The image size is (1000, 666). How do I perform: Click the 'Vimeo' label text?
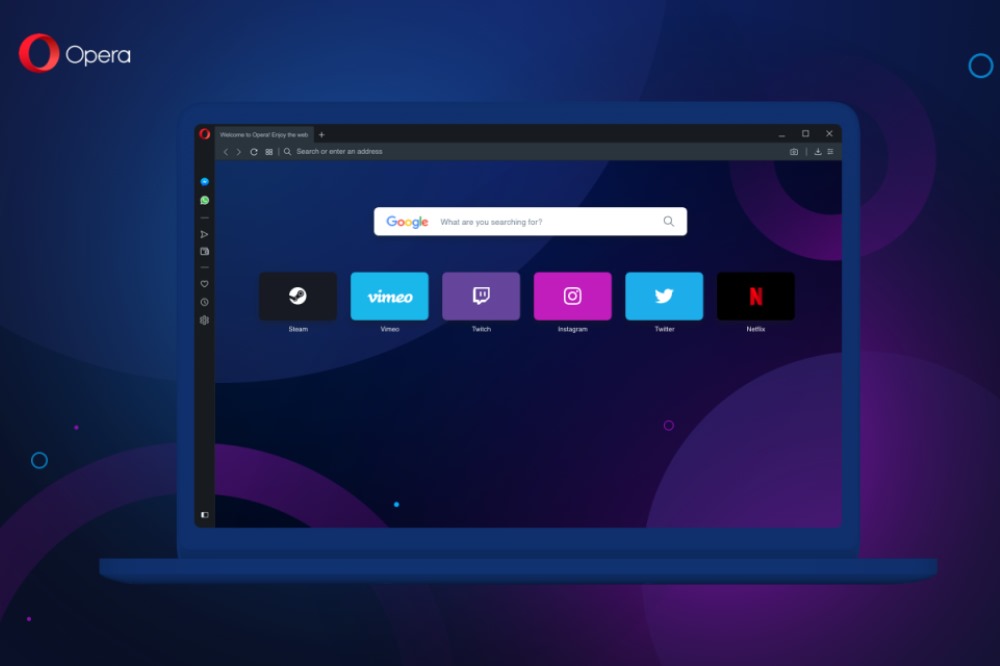click(x=390, y=329)
